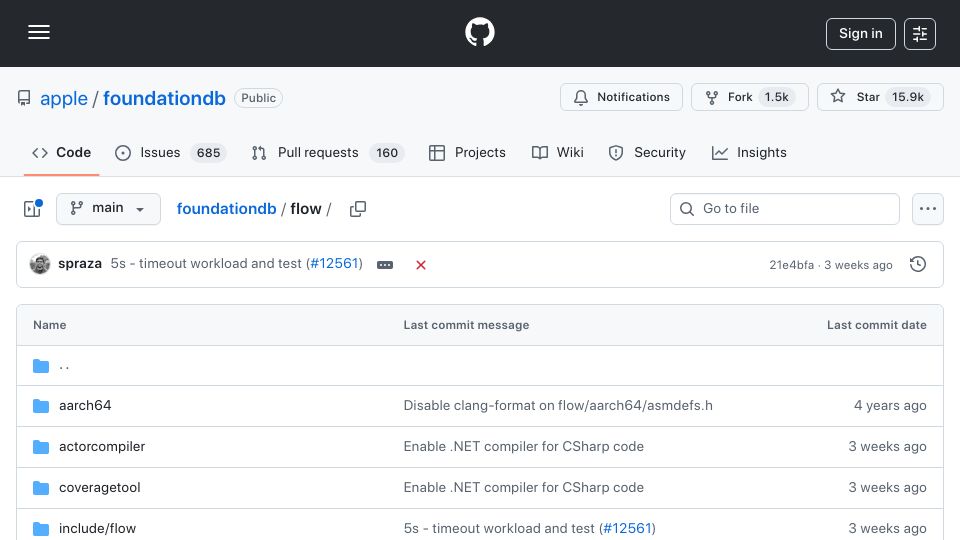The image size is (960, 540).
Task: Open commit 21e4bfa
Action: [791, 265]
